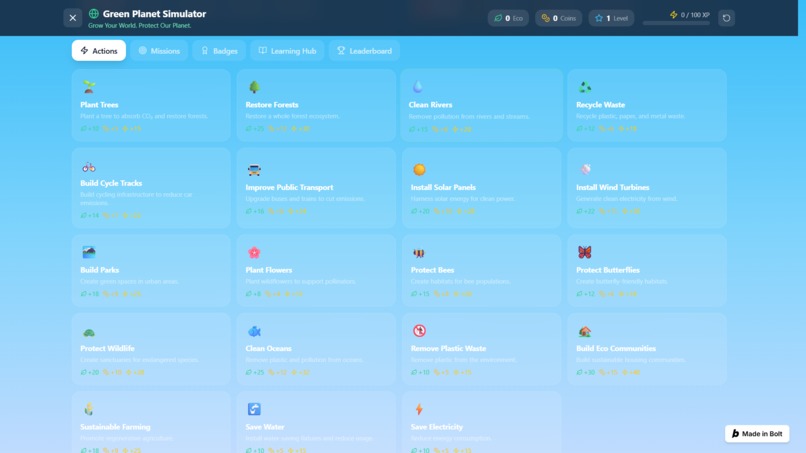Click the Protect Wildlife turtle icon
Image resolution: width=806 pixels, height=453 pixels.
89,332
